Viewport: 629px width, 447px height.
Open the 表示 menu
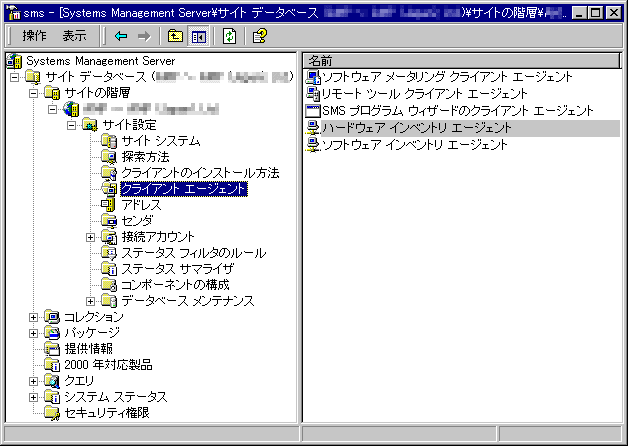[x=74, y=36]
